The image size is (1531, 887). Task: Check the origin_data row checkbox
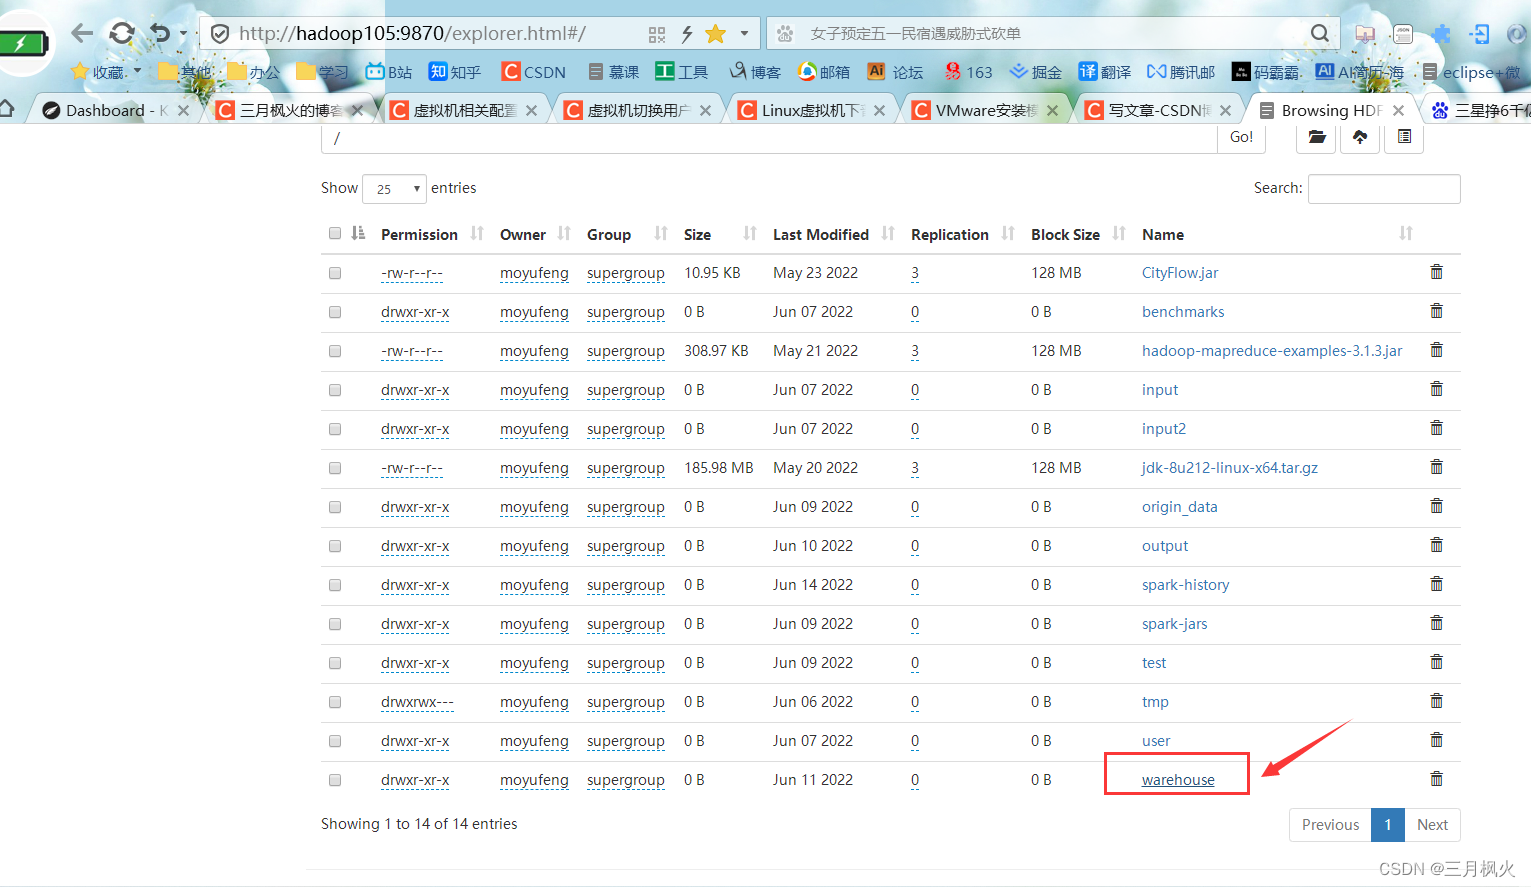coord(335,507)
